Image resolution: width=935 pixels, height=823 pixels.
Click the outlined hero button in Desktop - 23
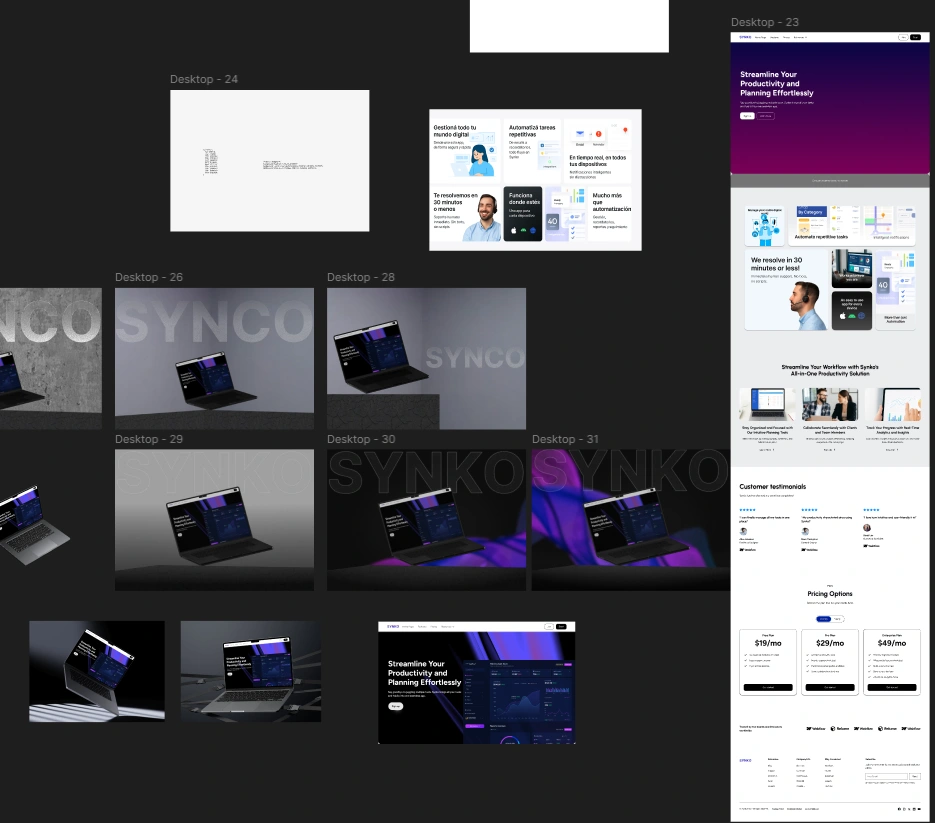766,116
